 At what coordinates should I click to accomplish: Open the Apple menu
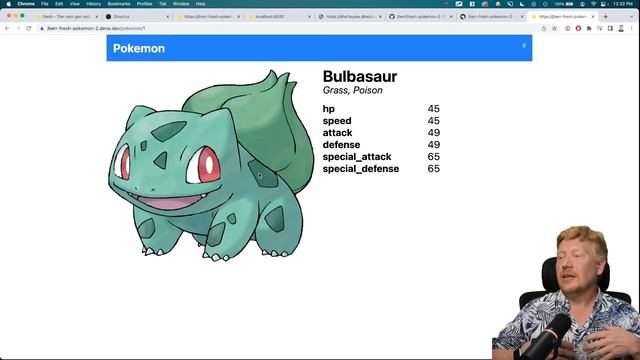tap(9, 4)
